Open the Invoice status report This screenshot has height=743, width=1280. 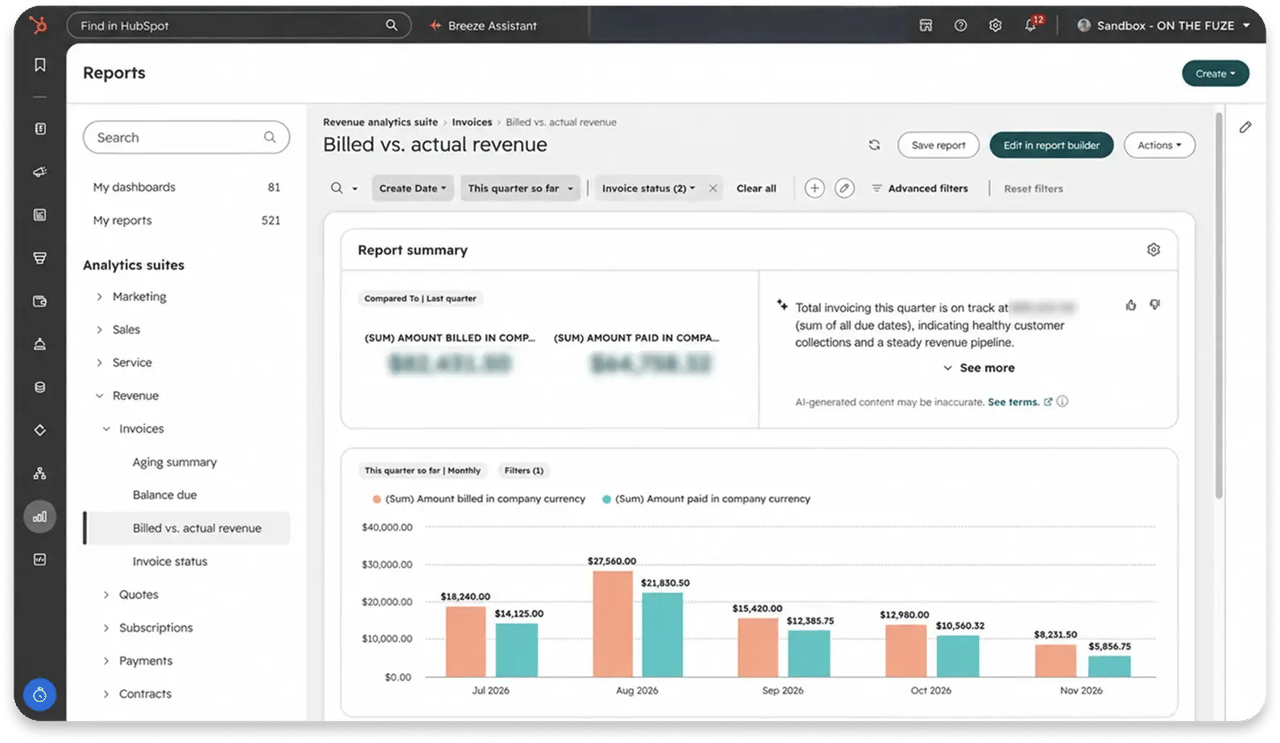pos(170,561)
